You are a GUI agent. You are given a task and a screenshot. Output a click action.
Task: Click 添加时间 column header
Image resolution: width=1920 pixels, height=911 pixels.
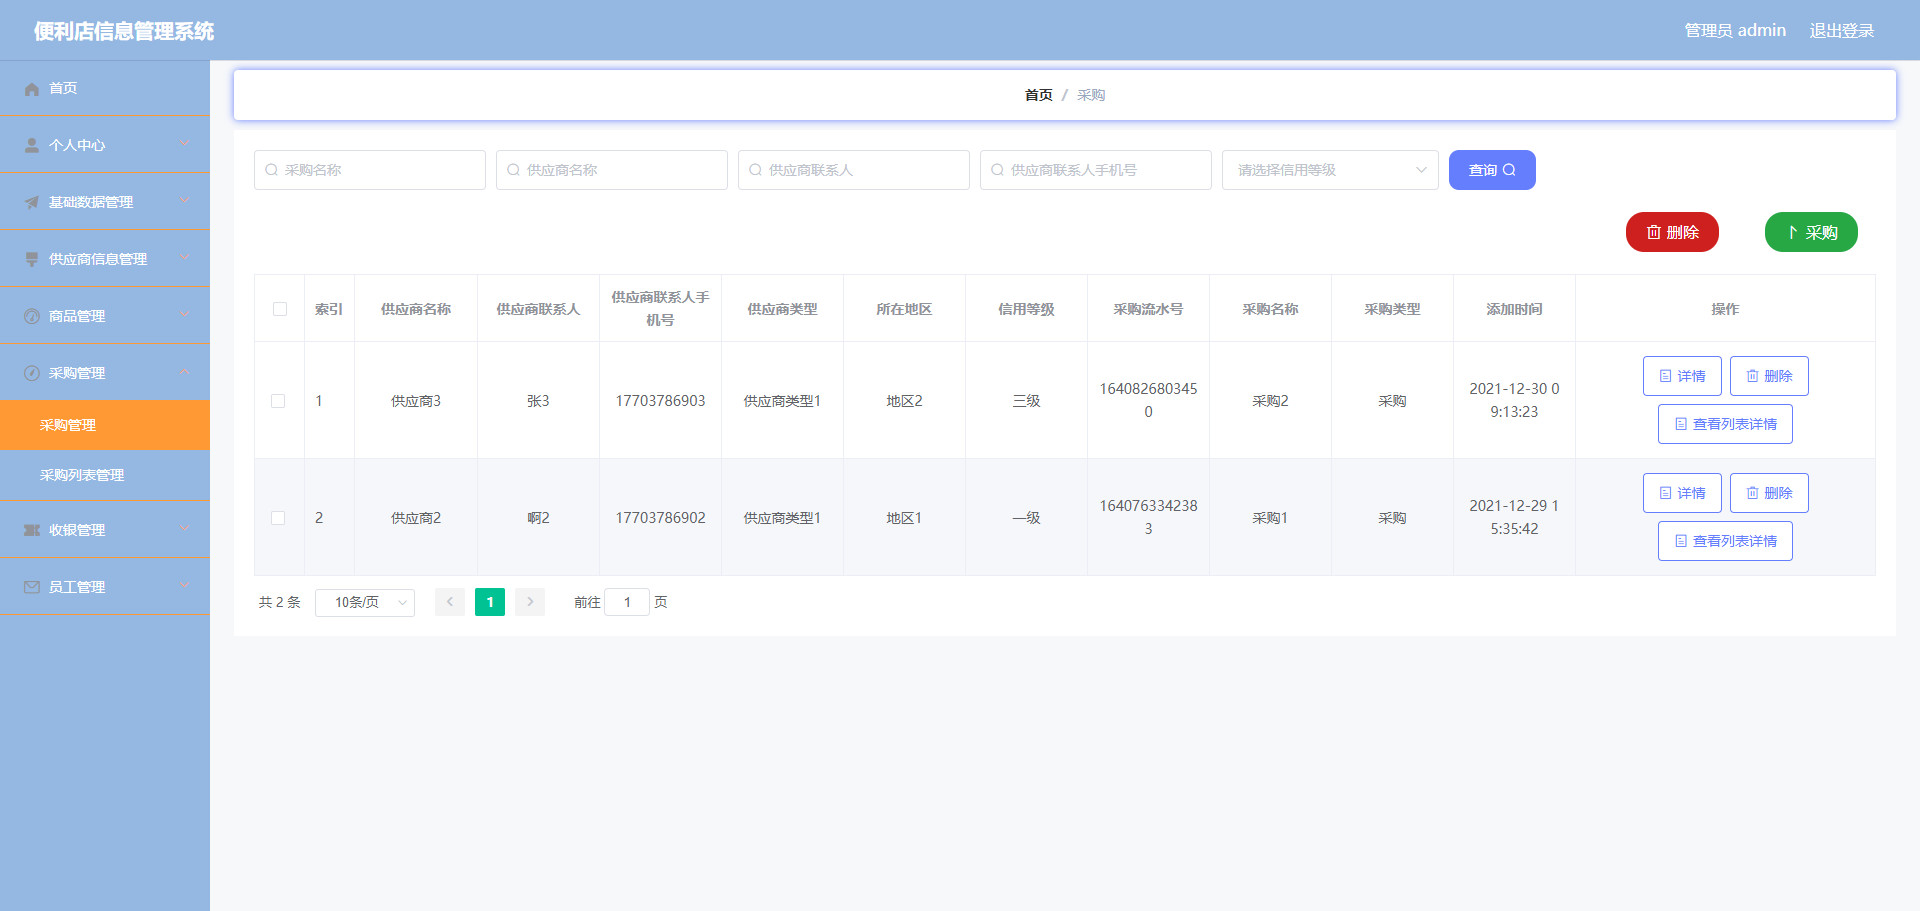click(x=1514, y=309)
